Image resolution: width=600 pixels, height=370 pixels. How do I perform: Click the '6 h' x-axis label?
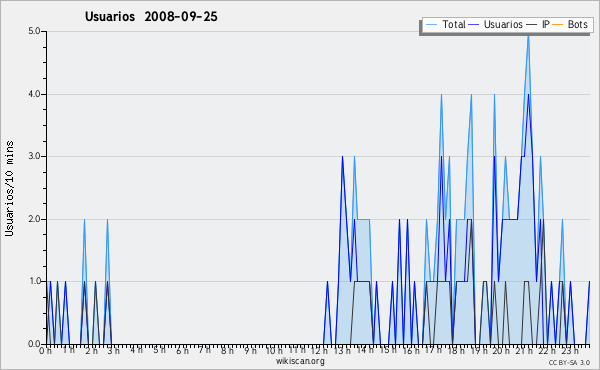coord(182,351)
